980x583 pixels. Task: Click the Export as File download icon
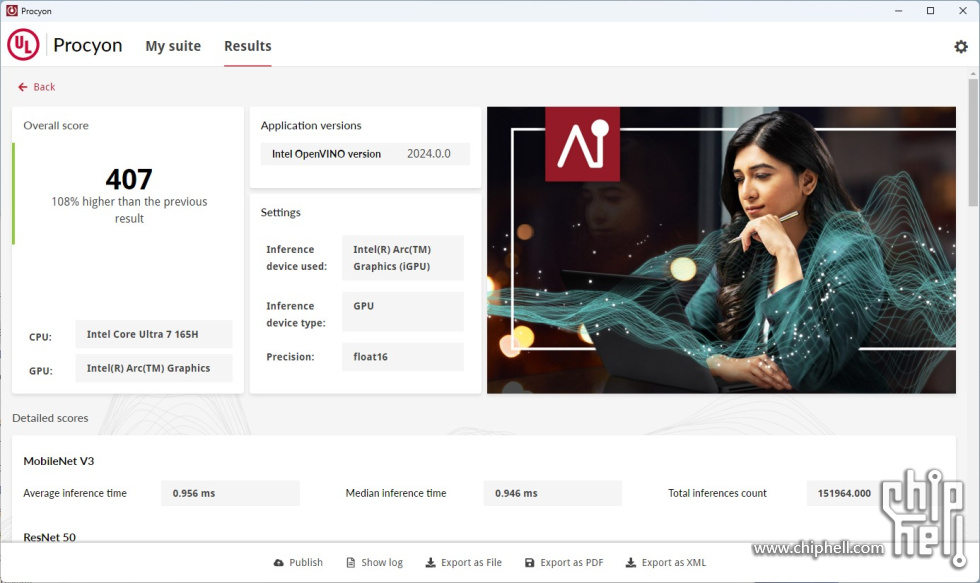pyautogui.click(x=431, y=562)
